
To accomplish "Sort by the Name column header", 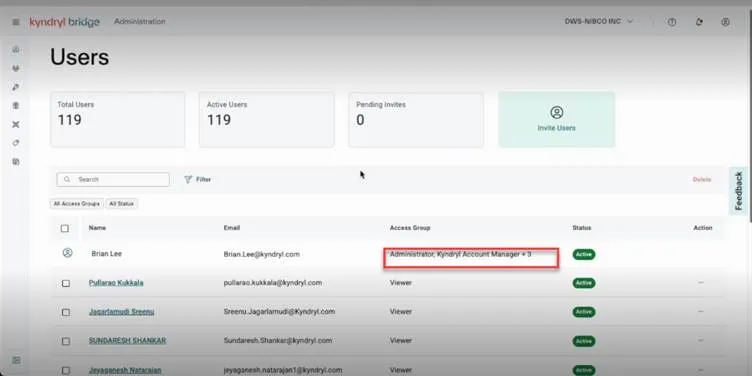I will pos(97,228).
